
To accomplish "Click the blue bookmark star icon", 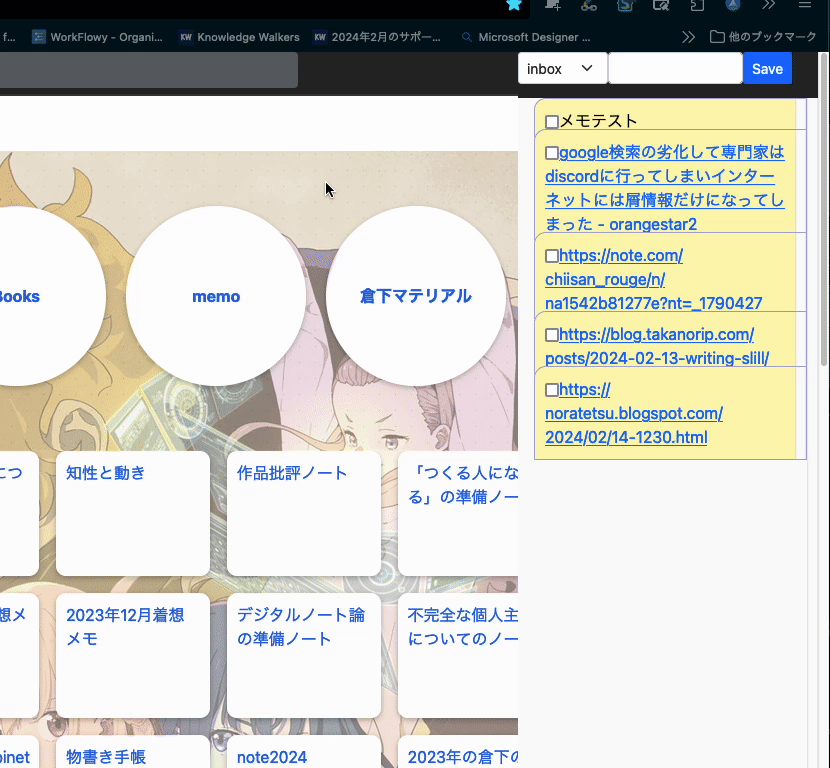I will [x=515, y=8].
